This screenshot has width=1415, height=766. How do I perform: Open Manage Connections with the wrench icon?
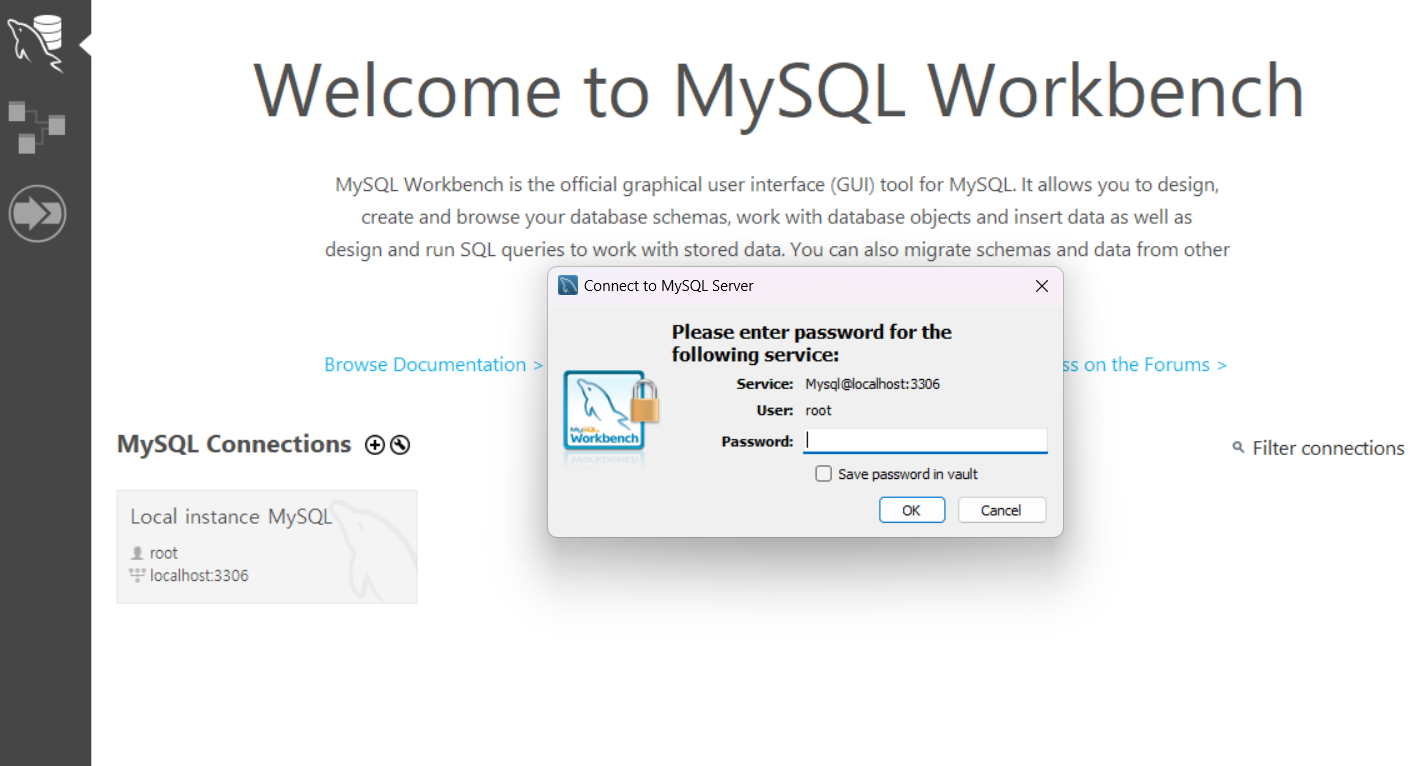point(400,445)
